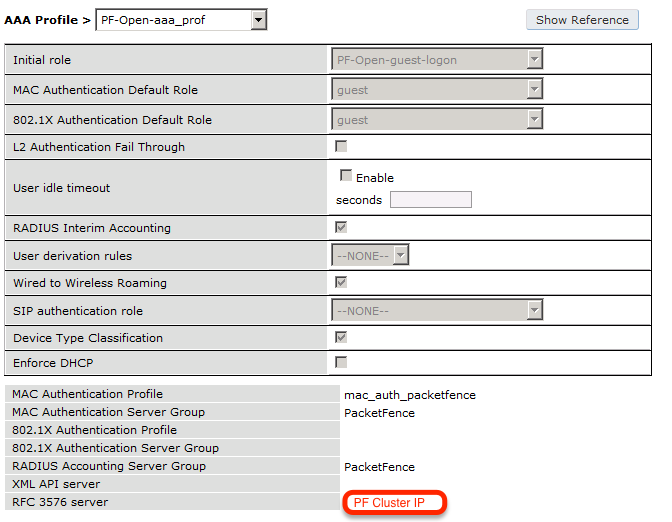Click the Show Reference button
672x522 pixels.
[x=582, y=20]
